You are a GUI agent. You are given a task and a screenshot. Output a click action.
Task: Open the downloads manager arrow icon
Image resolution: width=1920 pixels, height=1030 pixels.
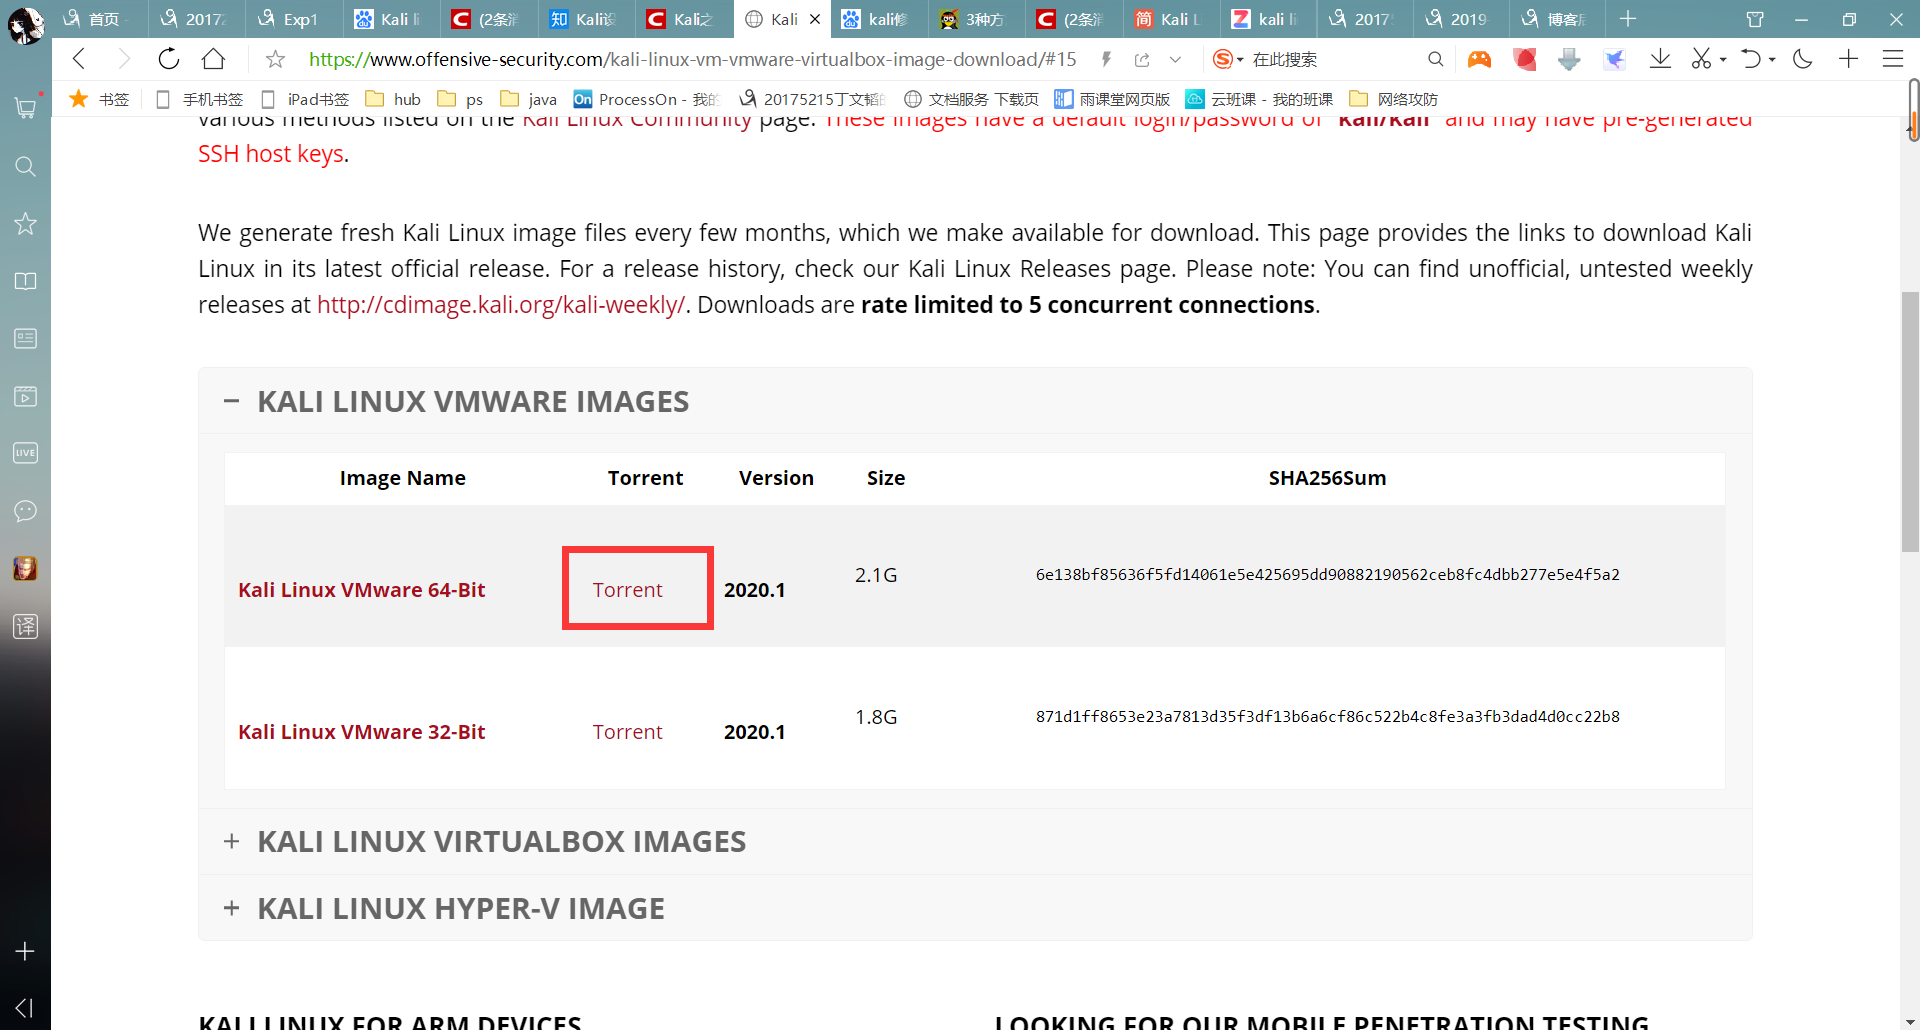tap(1660, 59)
